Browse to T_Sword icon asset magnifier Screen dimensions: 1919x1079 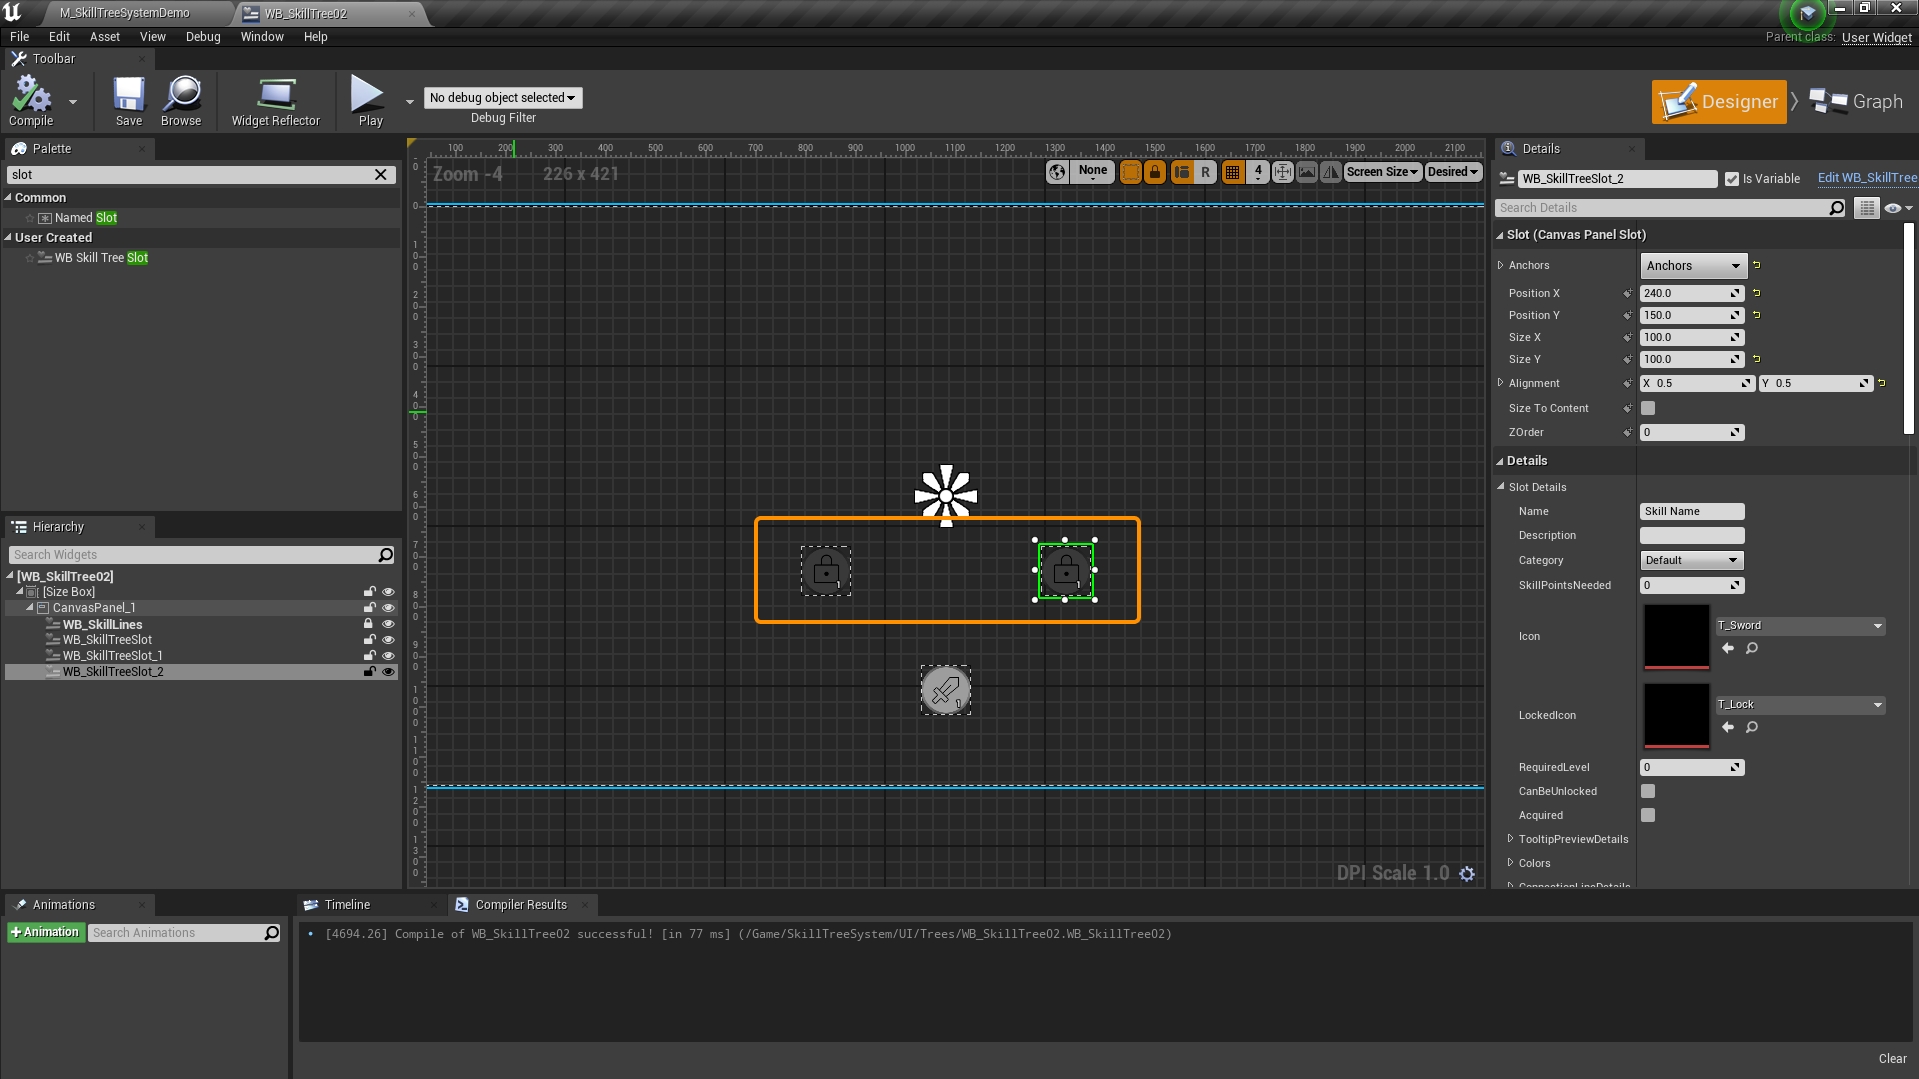coord(1752,649)
